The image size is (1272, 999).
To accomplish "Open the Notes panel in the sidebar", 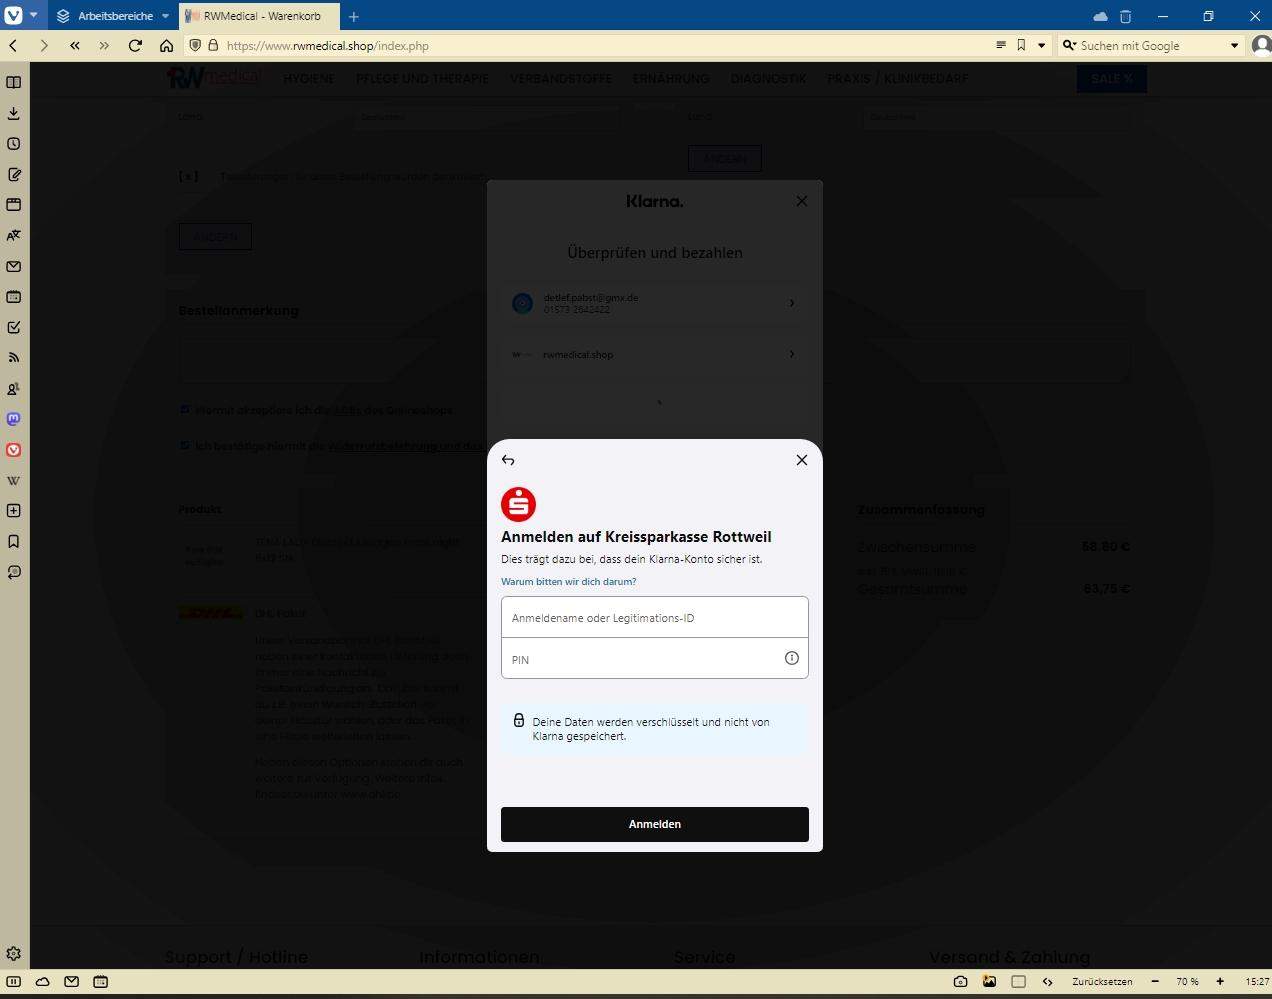I will point(13,174).
